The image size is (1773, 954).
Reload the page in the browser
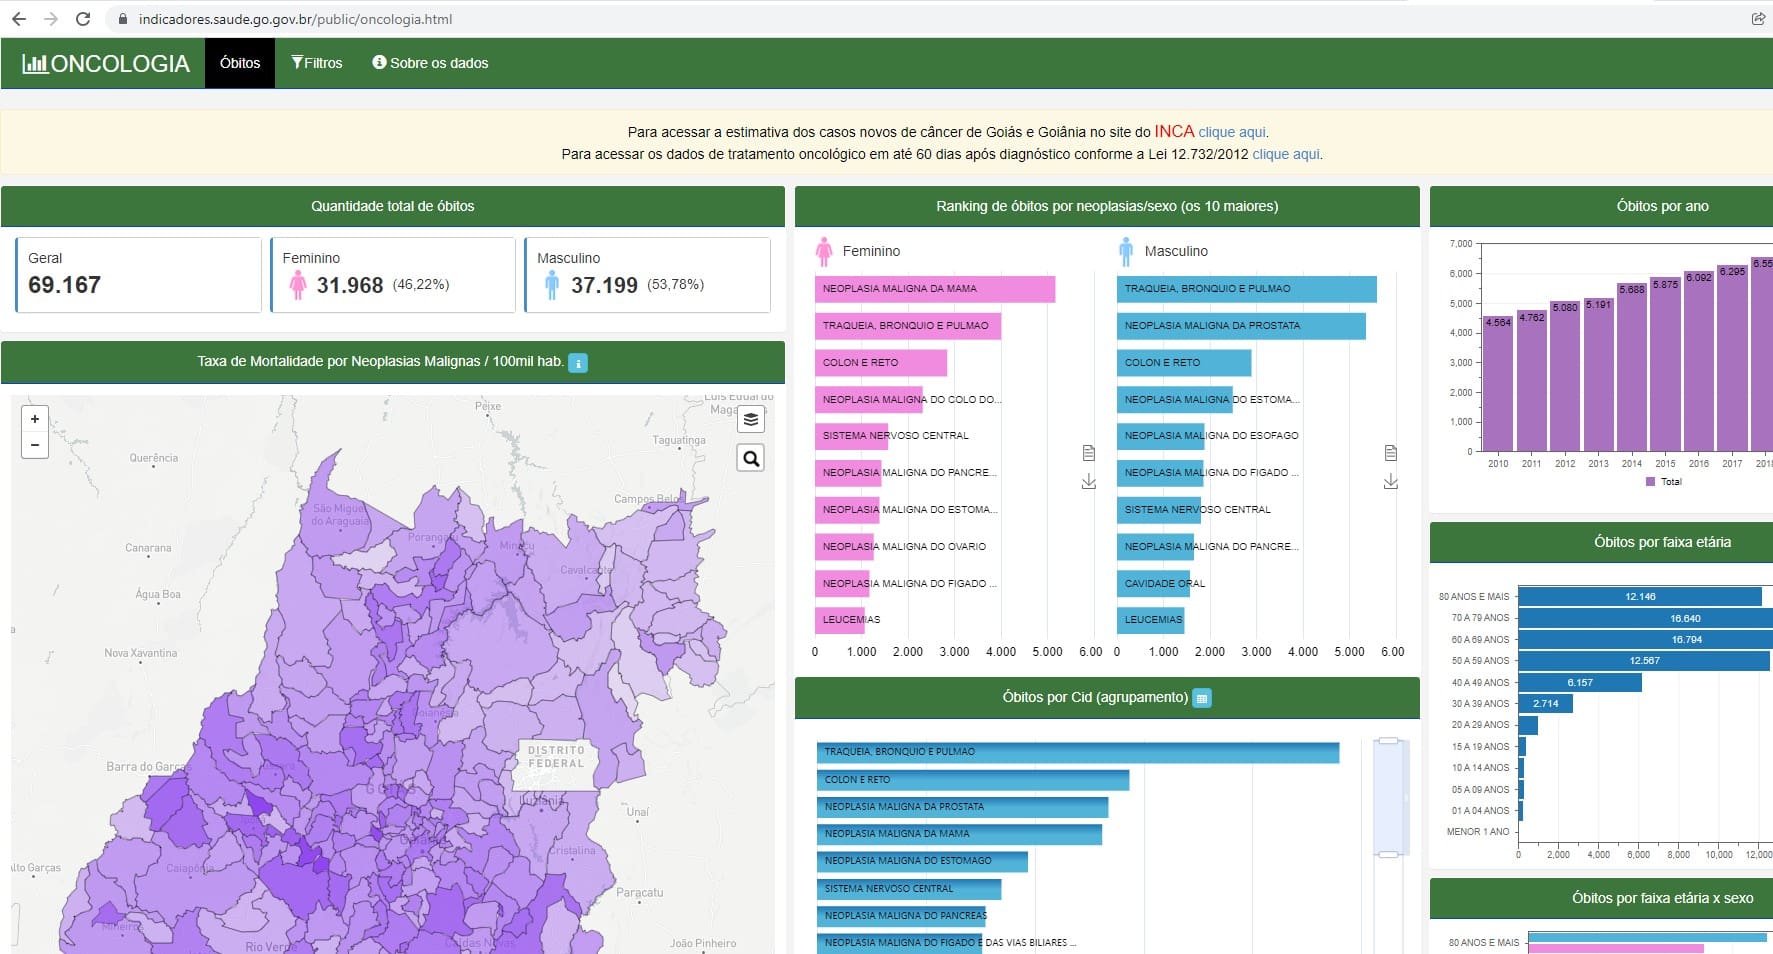pos(83,19)
